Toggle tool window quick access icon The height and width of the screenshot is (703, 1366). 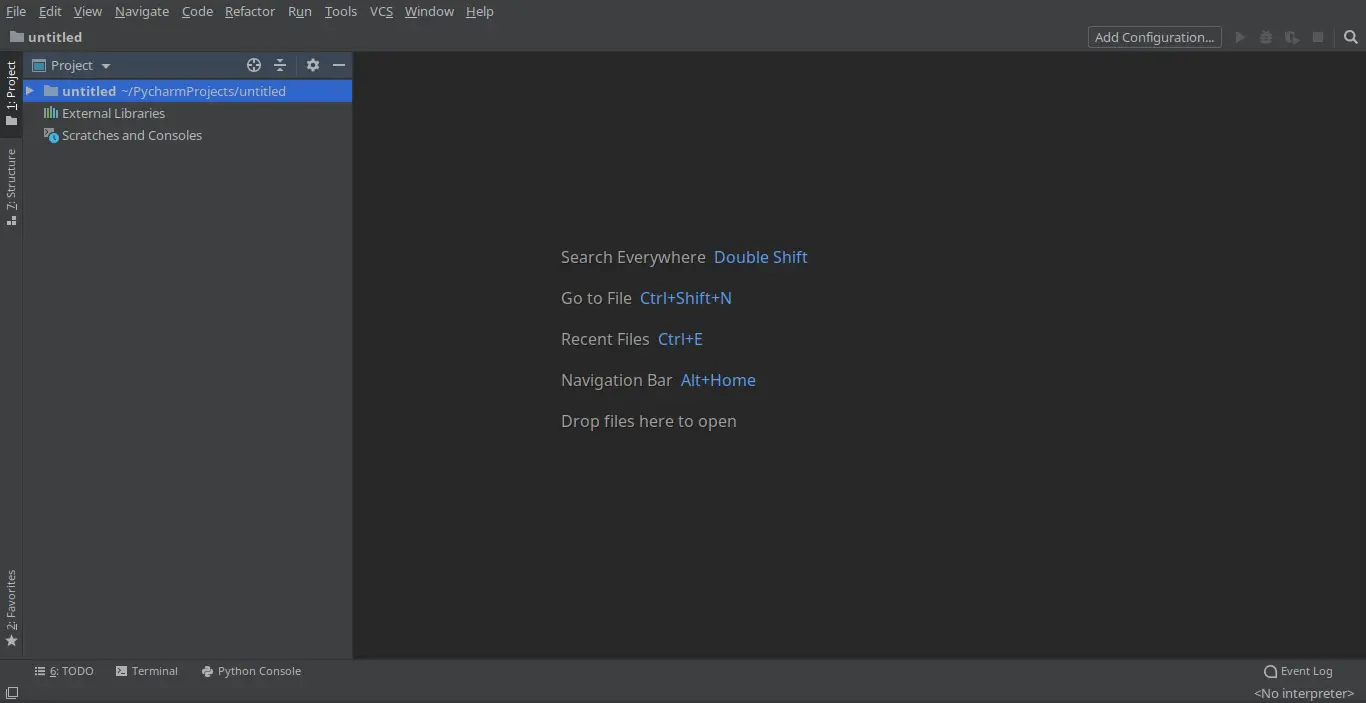pyautogui.click(x=12, y=693)
